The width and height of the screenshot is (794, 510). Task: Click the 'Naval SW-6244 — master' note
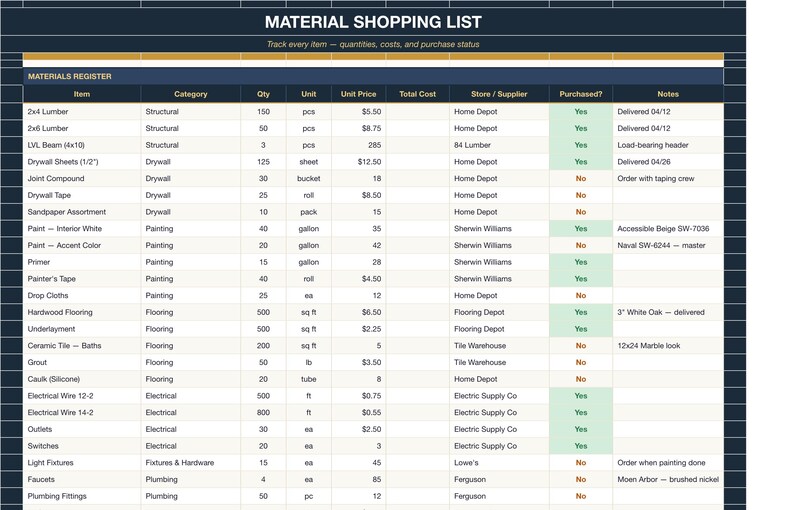click(x=668, y=245)
